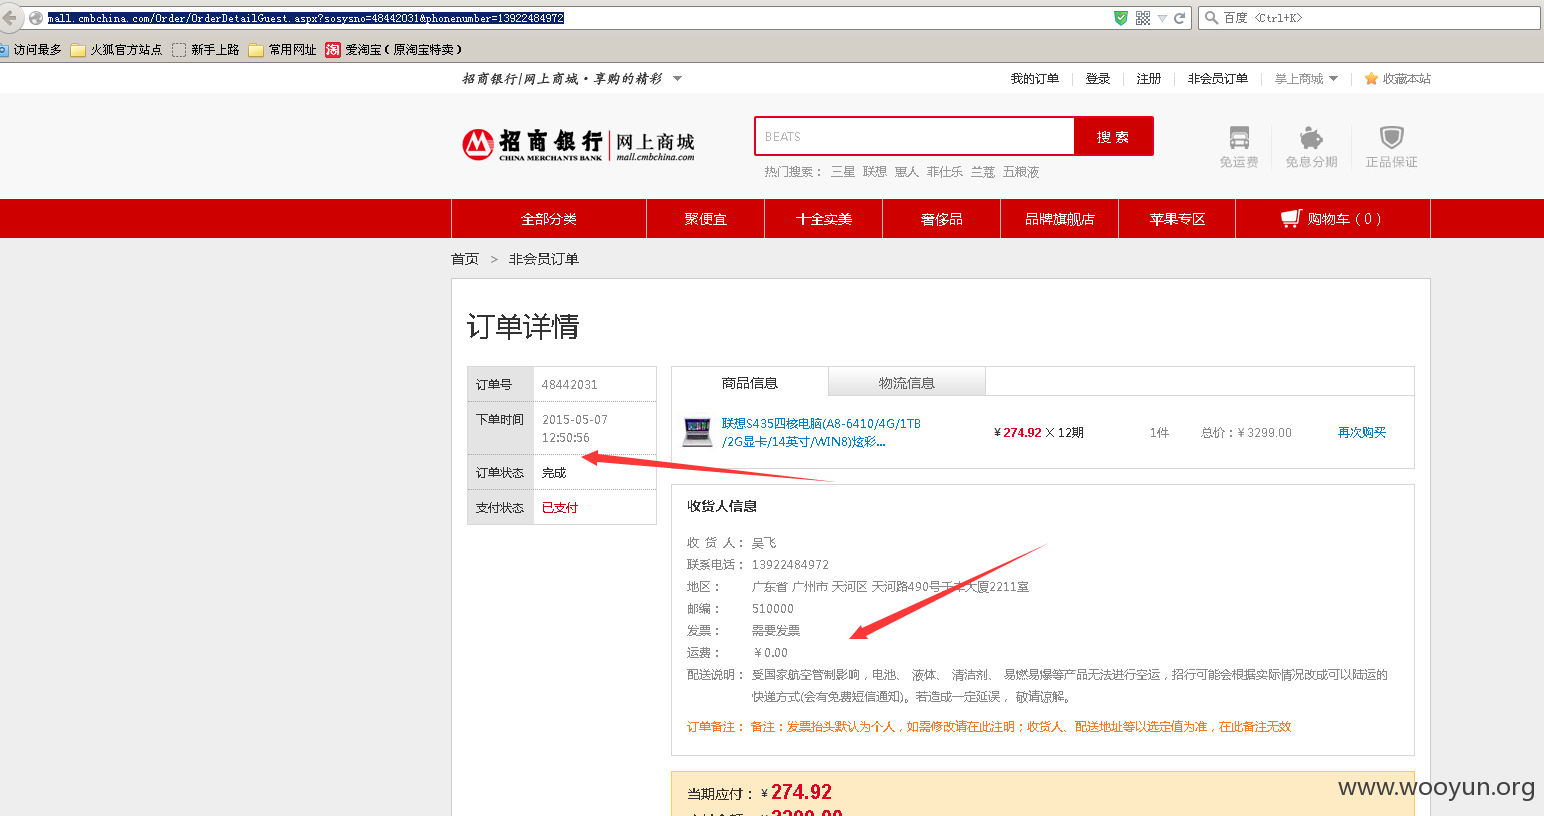Viewport: 1544px width, 816px height.
Task: Click the reload page icon
Action: click(1180, 18)
